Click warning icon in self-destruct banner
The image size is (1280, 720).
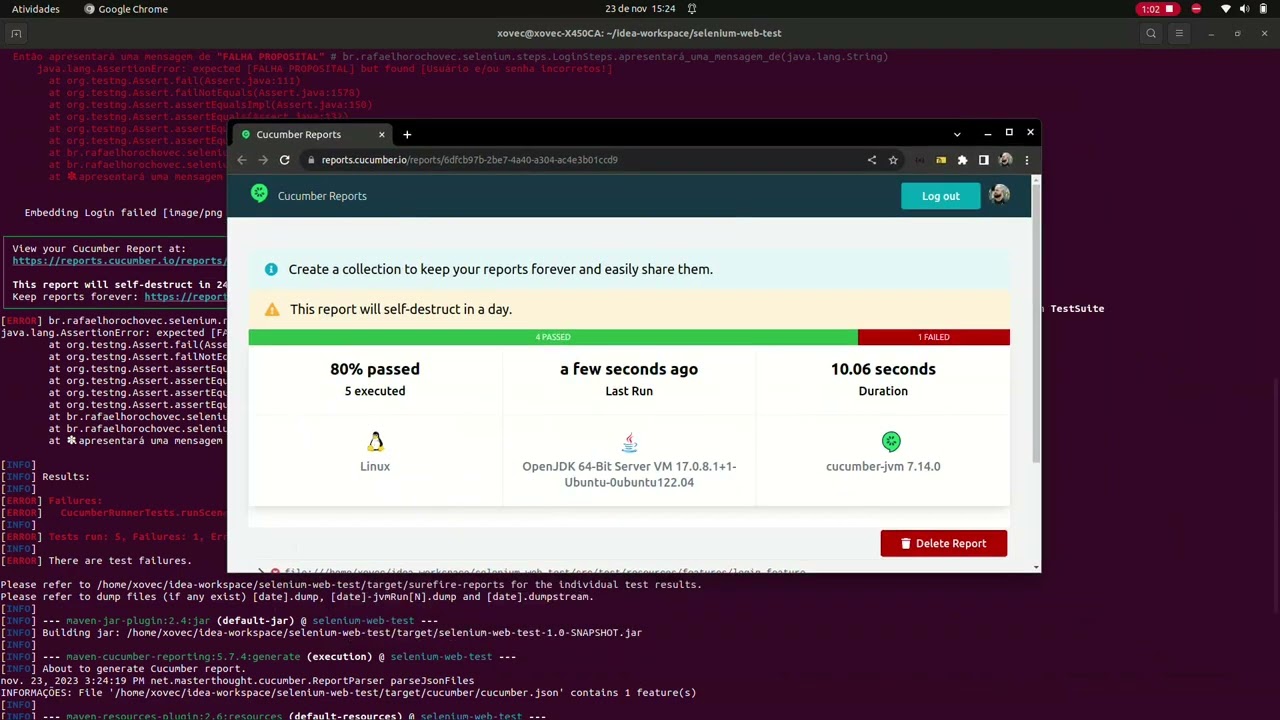click(272, 309)
